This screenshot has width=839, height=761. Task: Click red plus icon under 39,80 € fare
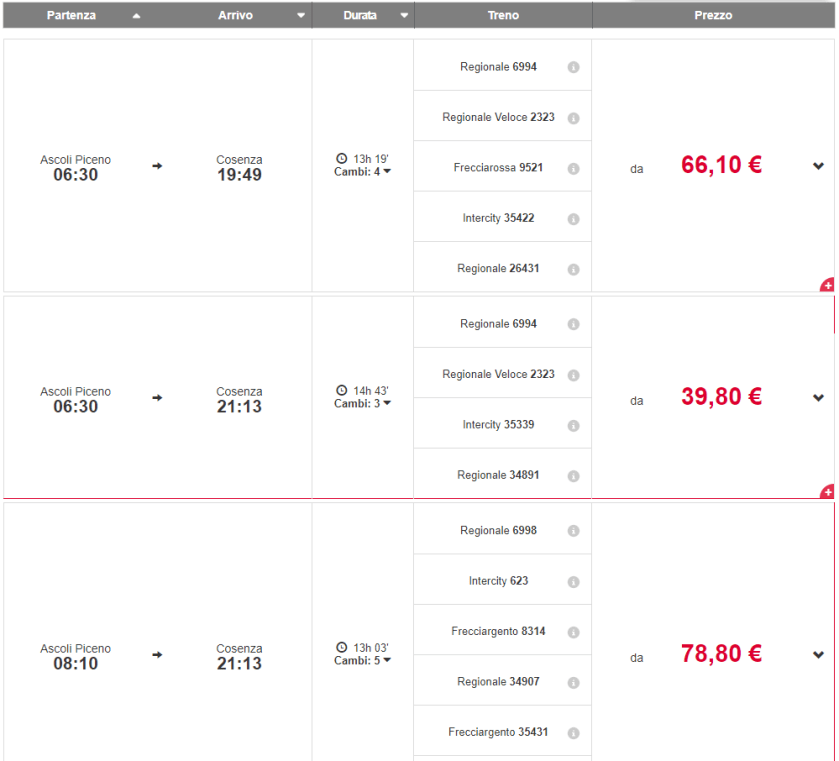point(827,492)
